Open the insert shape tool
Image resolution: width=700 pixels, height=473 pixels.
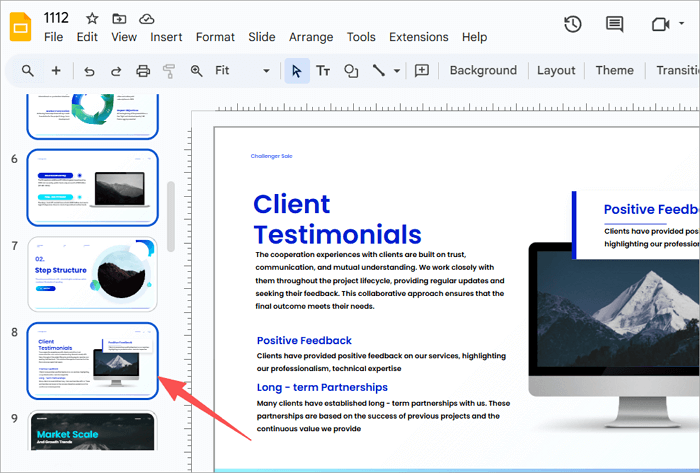pos(351,71)
